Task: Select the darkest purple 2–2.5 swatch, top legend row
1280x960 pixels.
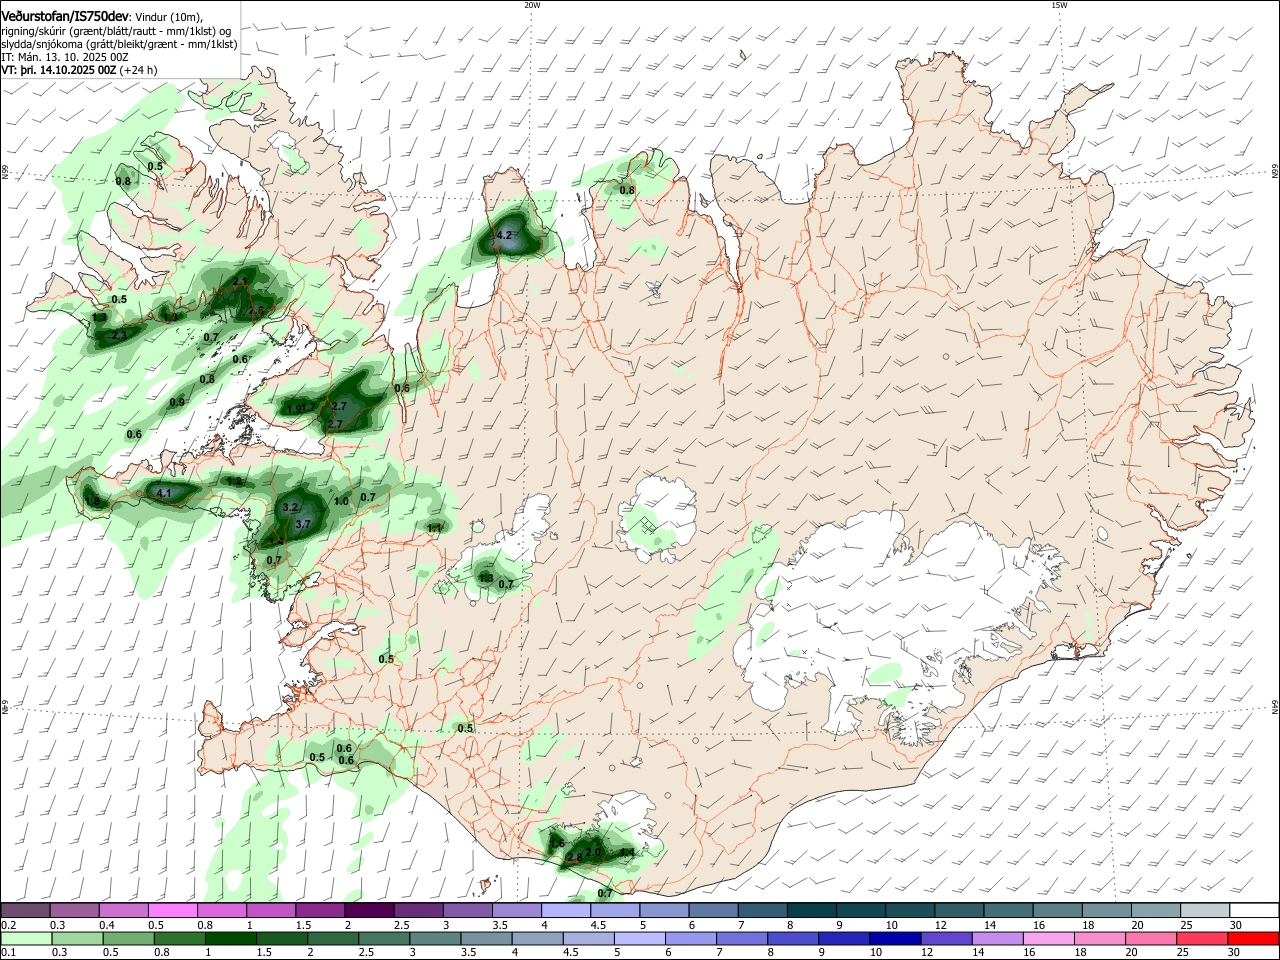Action: (x=369, y=910)
